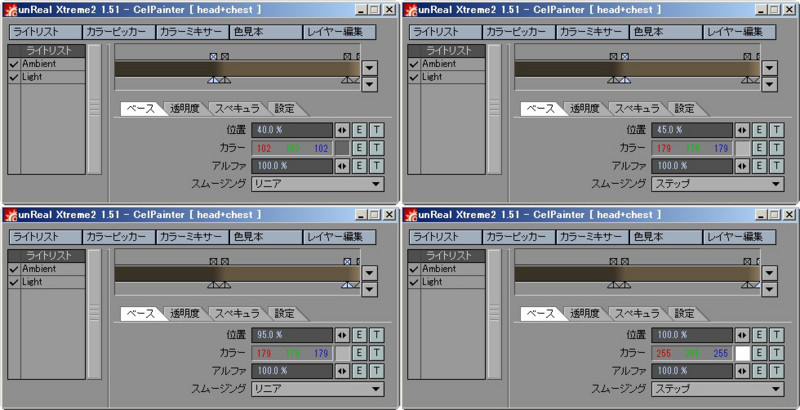The image size is (800, 410).
Task: Open lower gradient arrow dropdown in 40.0 % window
Action: pos(370,85)
